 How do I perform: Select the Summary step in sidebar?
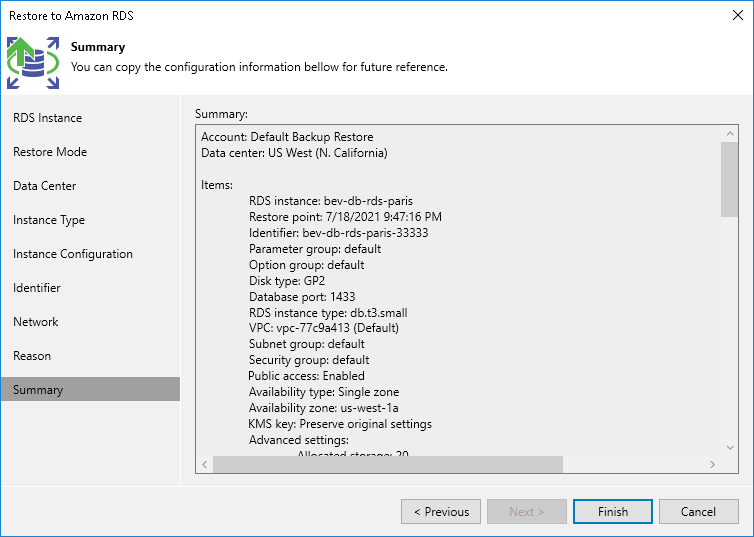(38, 390)
